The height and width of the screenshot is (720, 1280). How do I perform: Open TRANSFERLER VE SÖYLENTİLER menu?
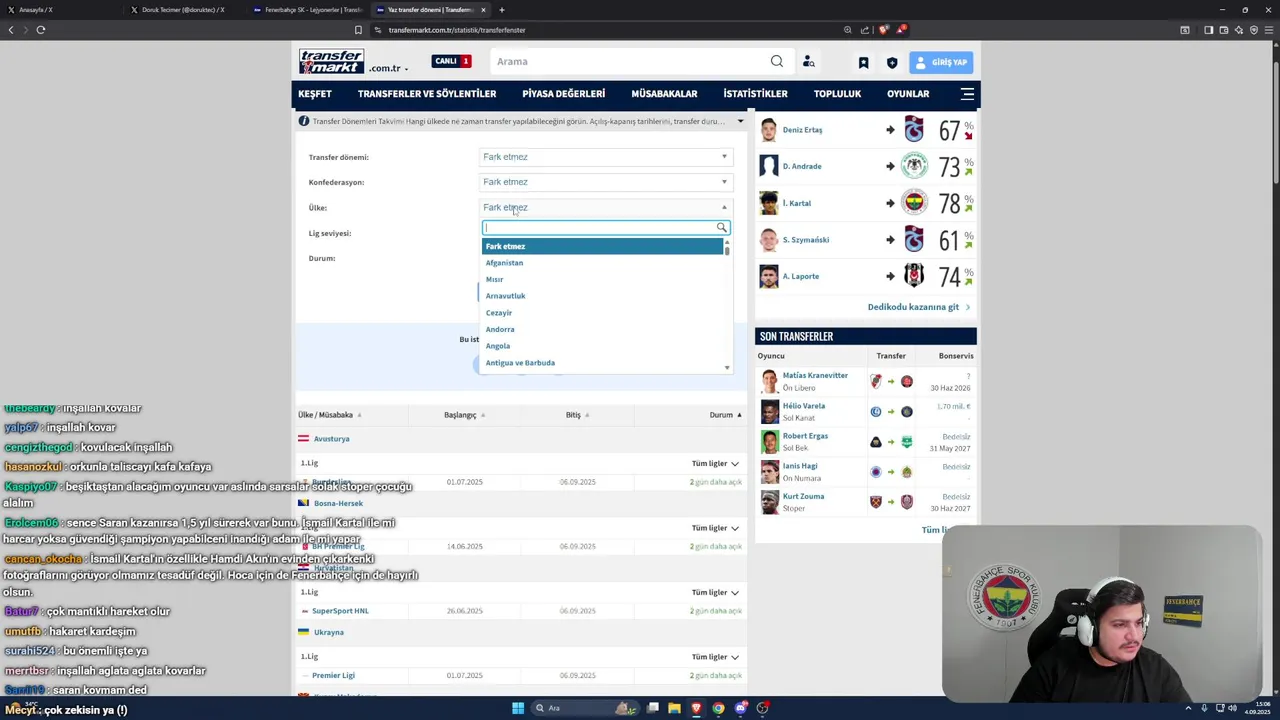tap(427, 94)
